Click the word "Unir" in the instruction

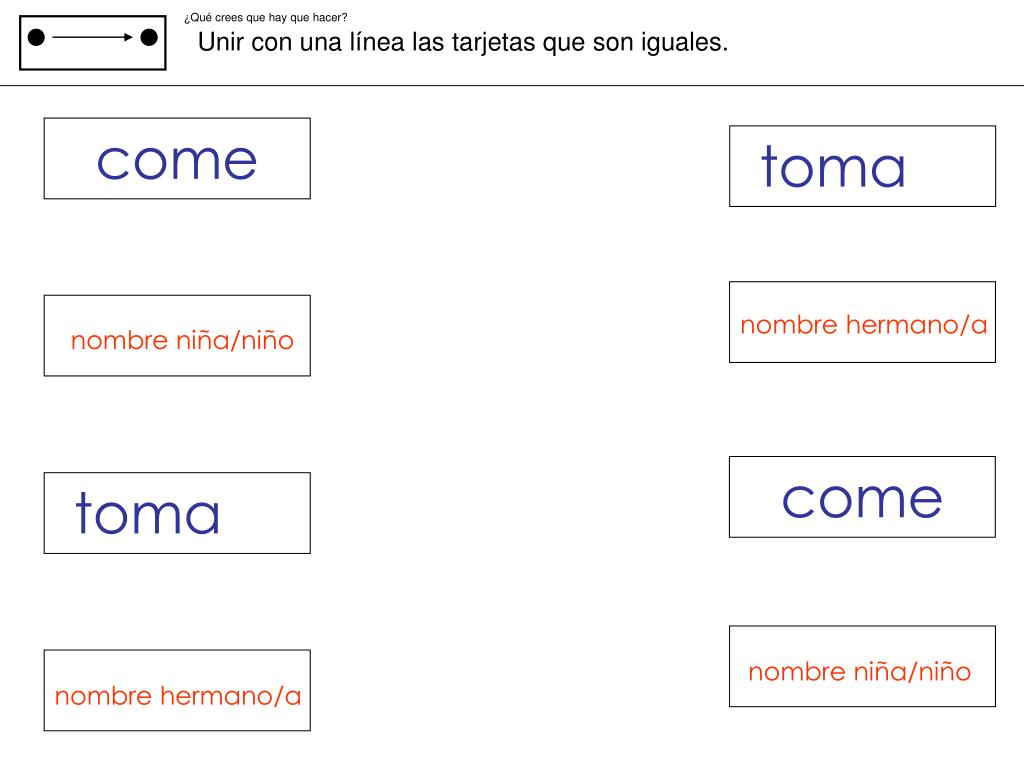pos(222,43)
